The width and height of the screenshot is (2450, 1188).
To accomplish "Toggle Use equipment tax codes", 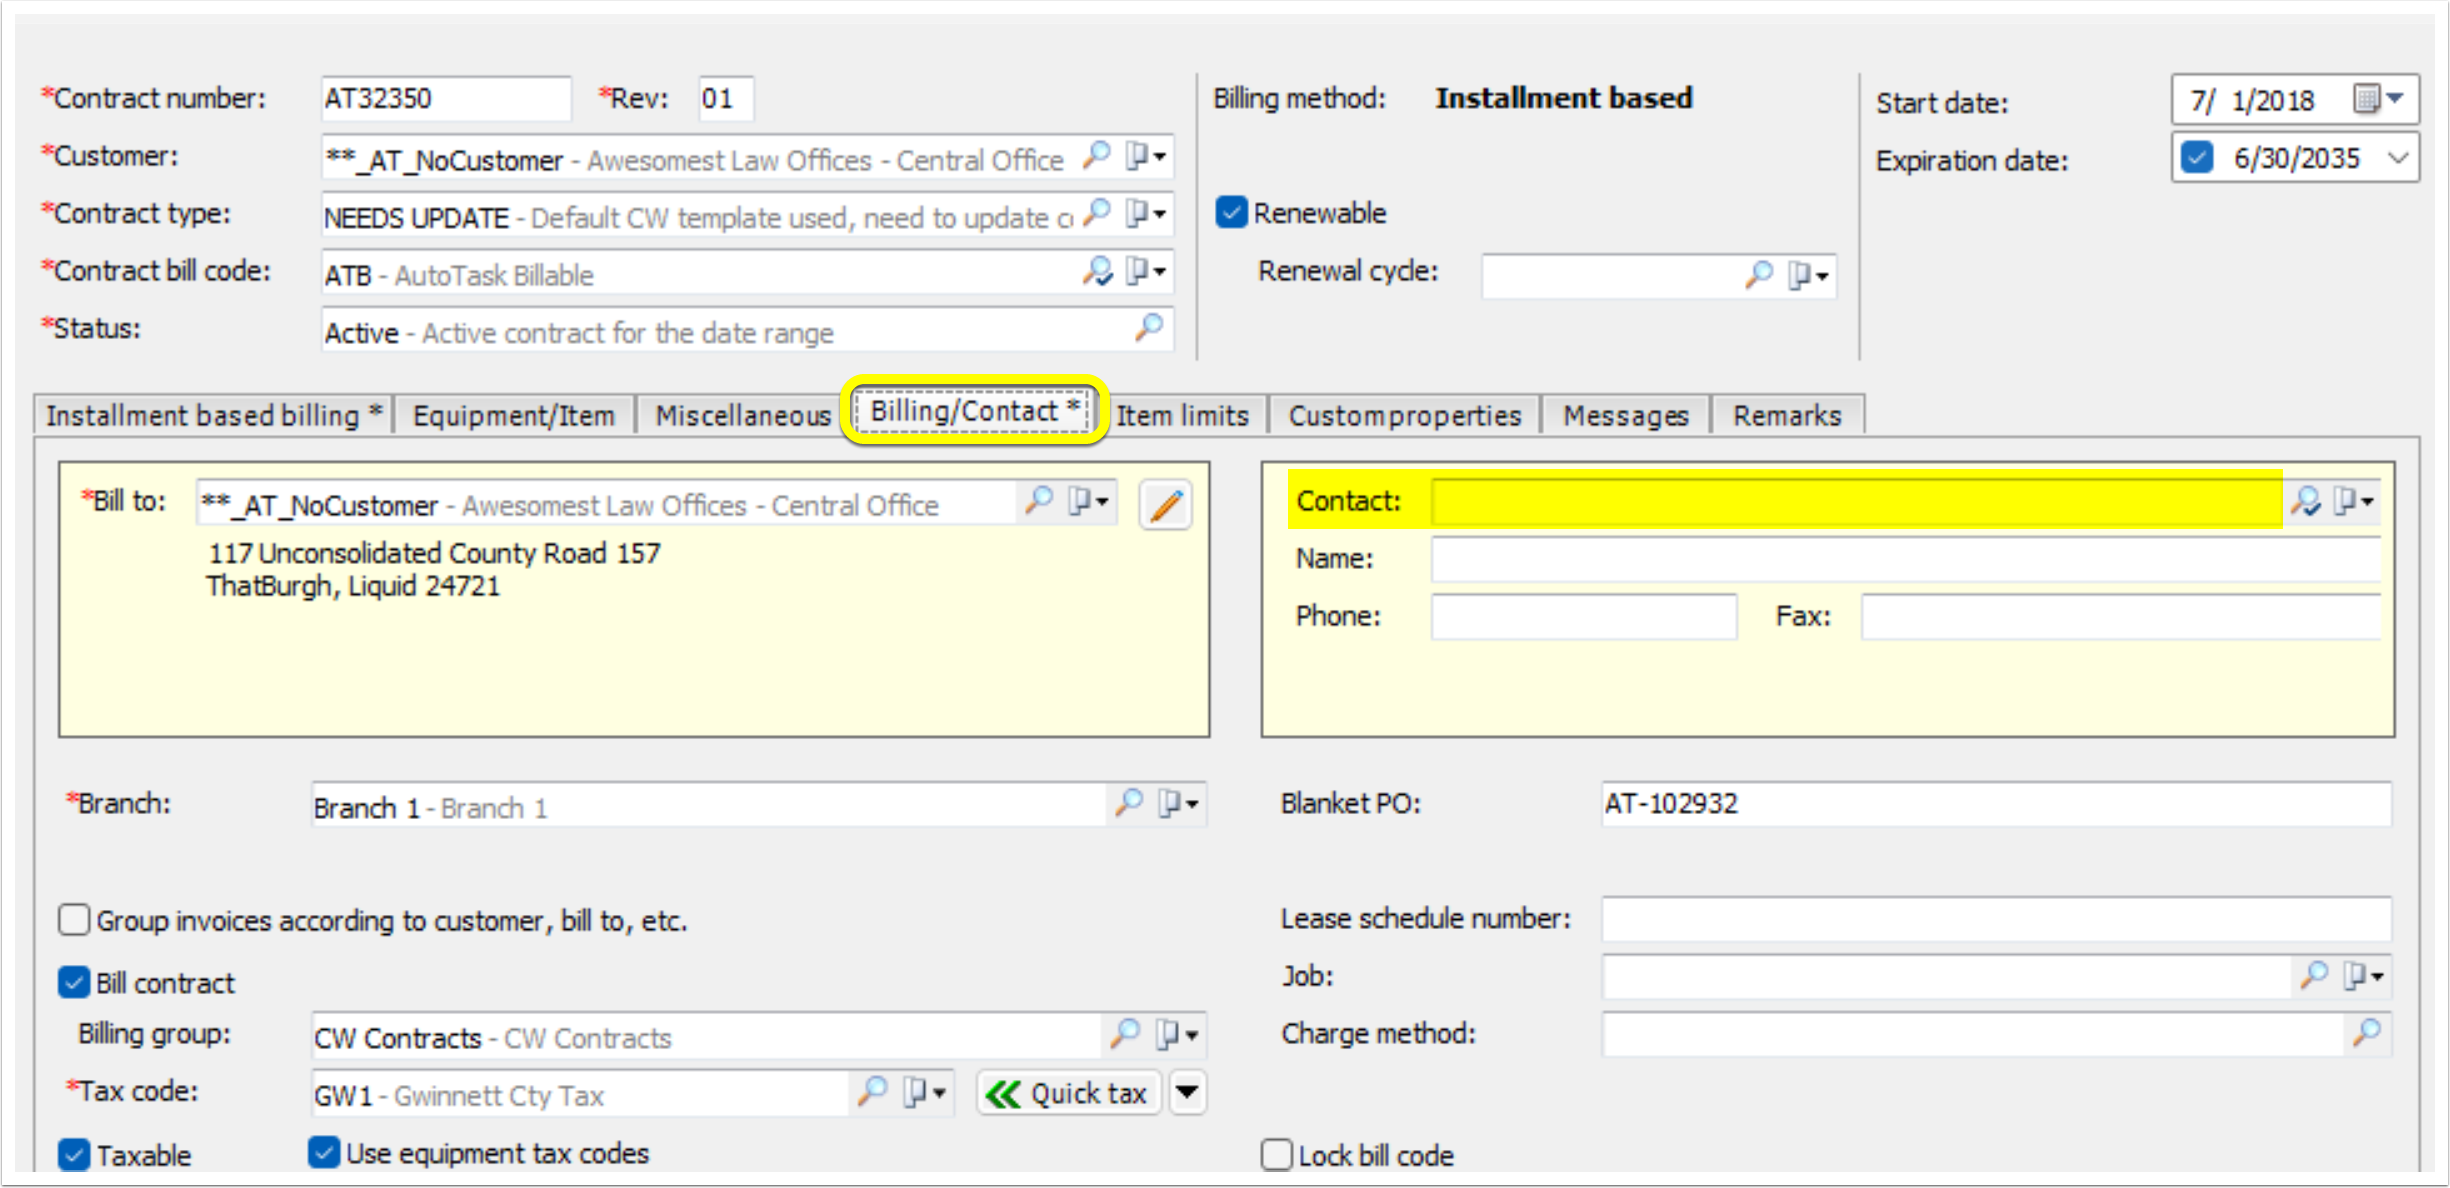I will pos(324,1153).
